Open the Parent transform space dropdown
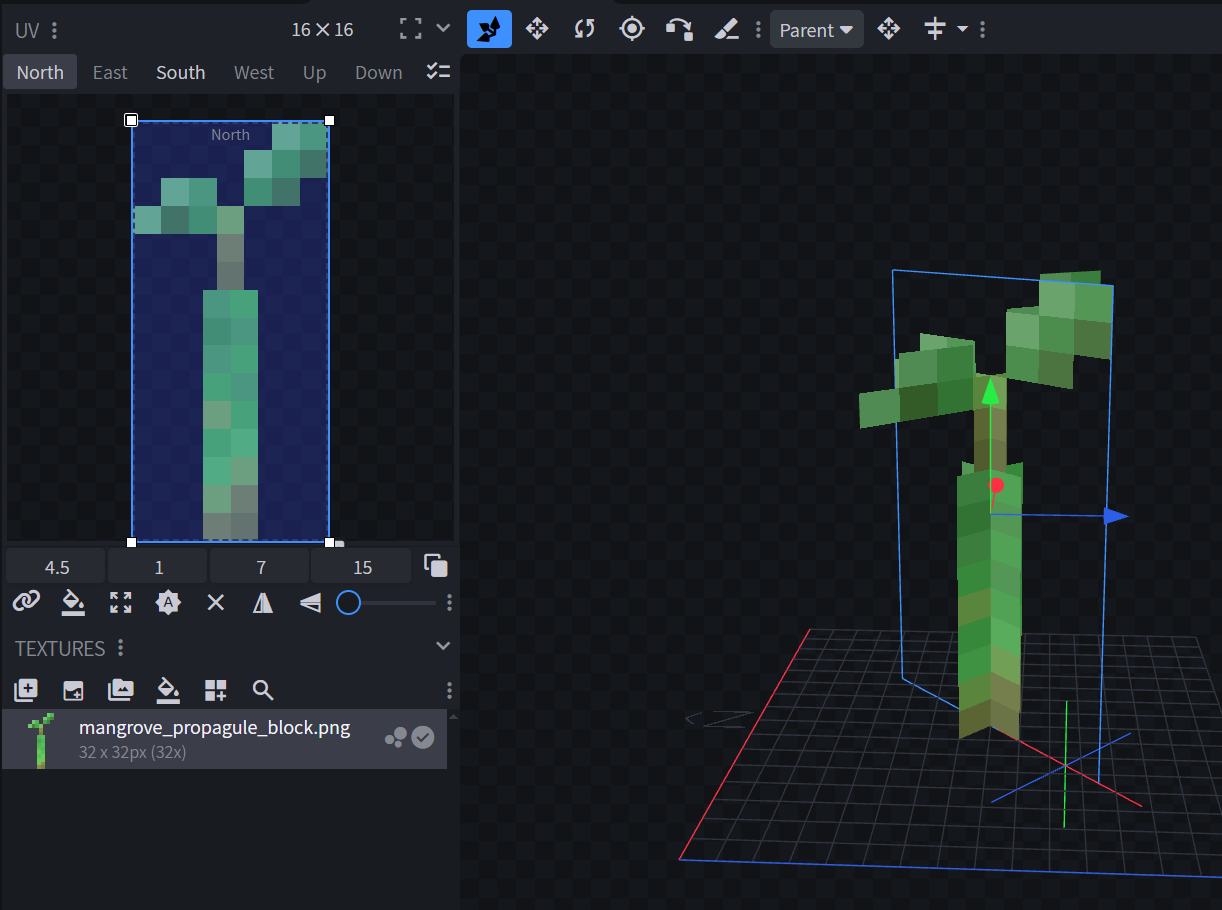 tap(817, 30)
